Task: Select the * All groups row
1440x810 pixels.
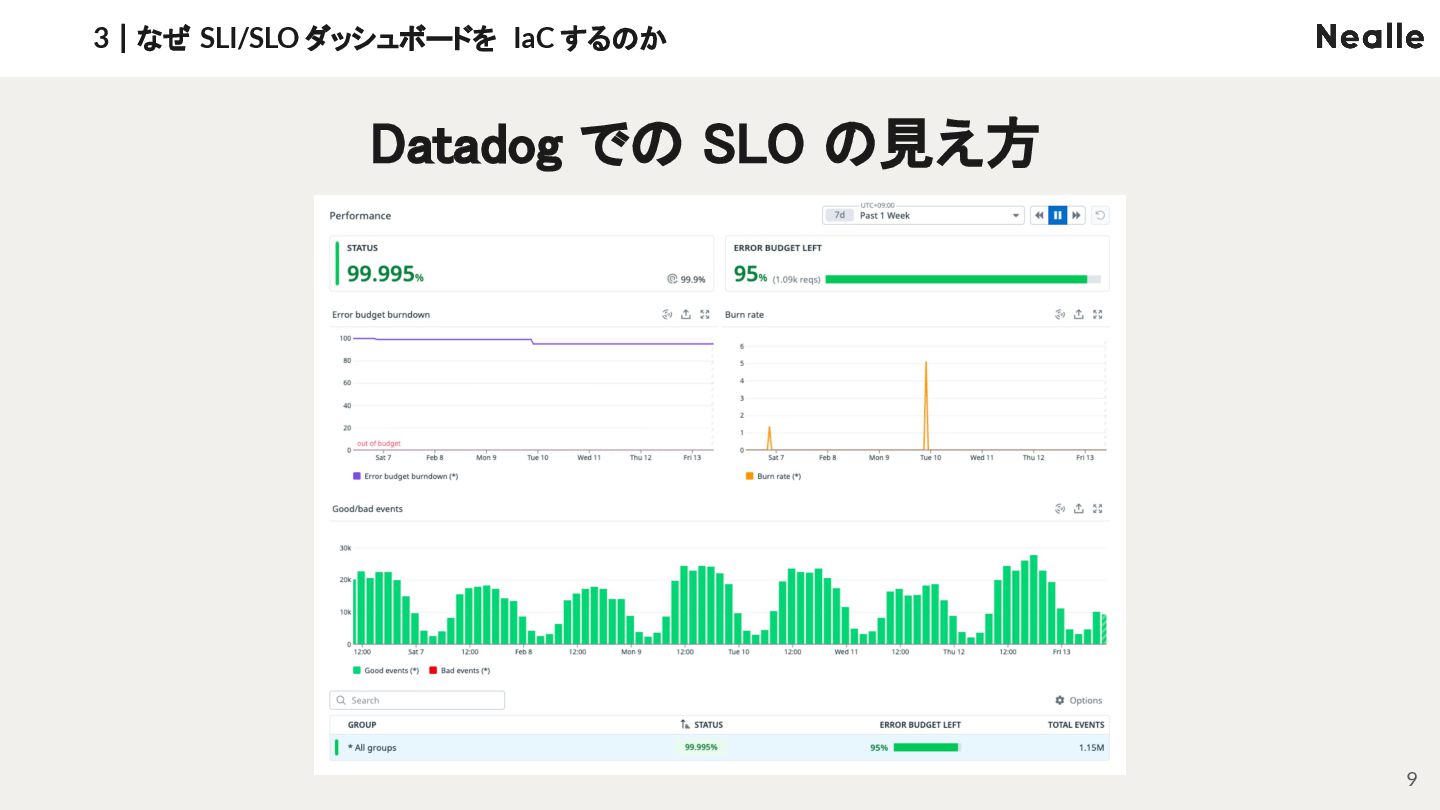Action: tap(719, 747)
